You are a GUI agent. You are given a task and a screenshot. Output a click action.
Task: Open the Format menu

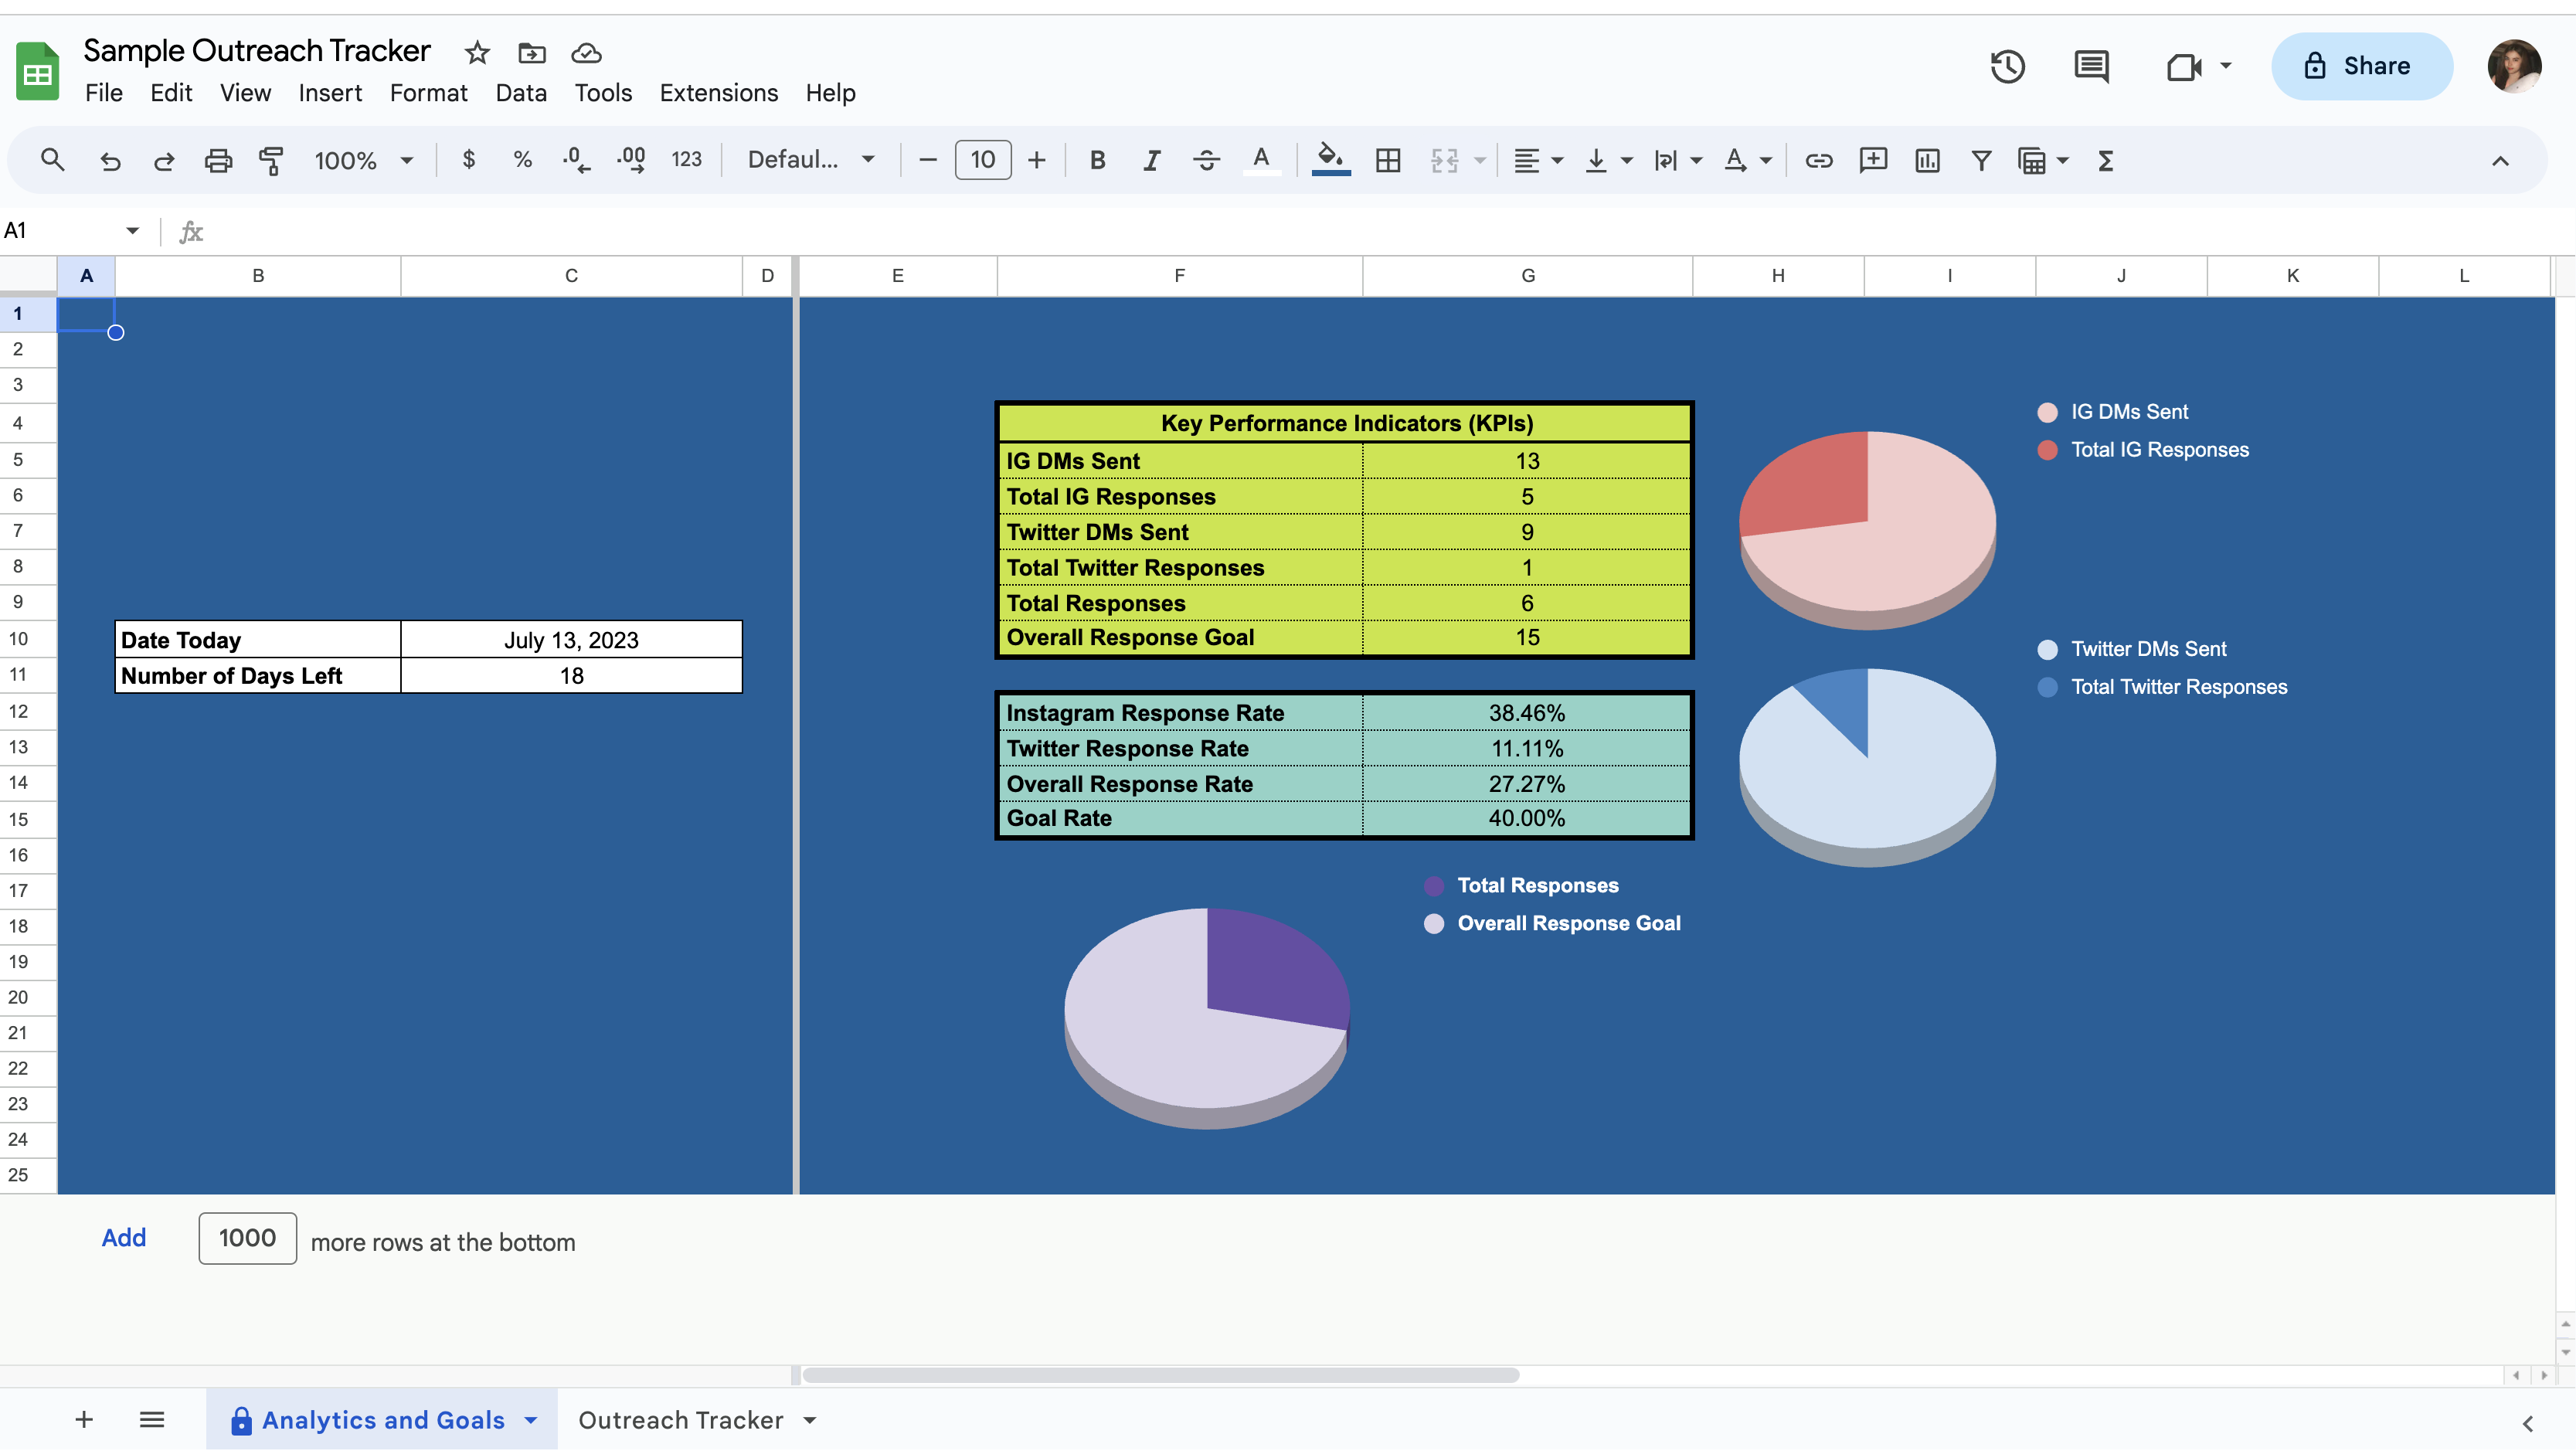point(428,93)
